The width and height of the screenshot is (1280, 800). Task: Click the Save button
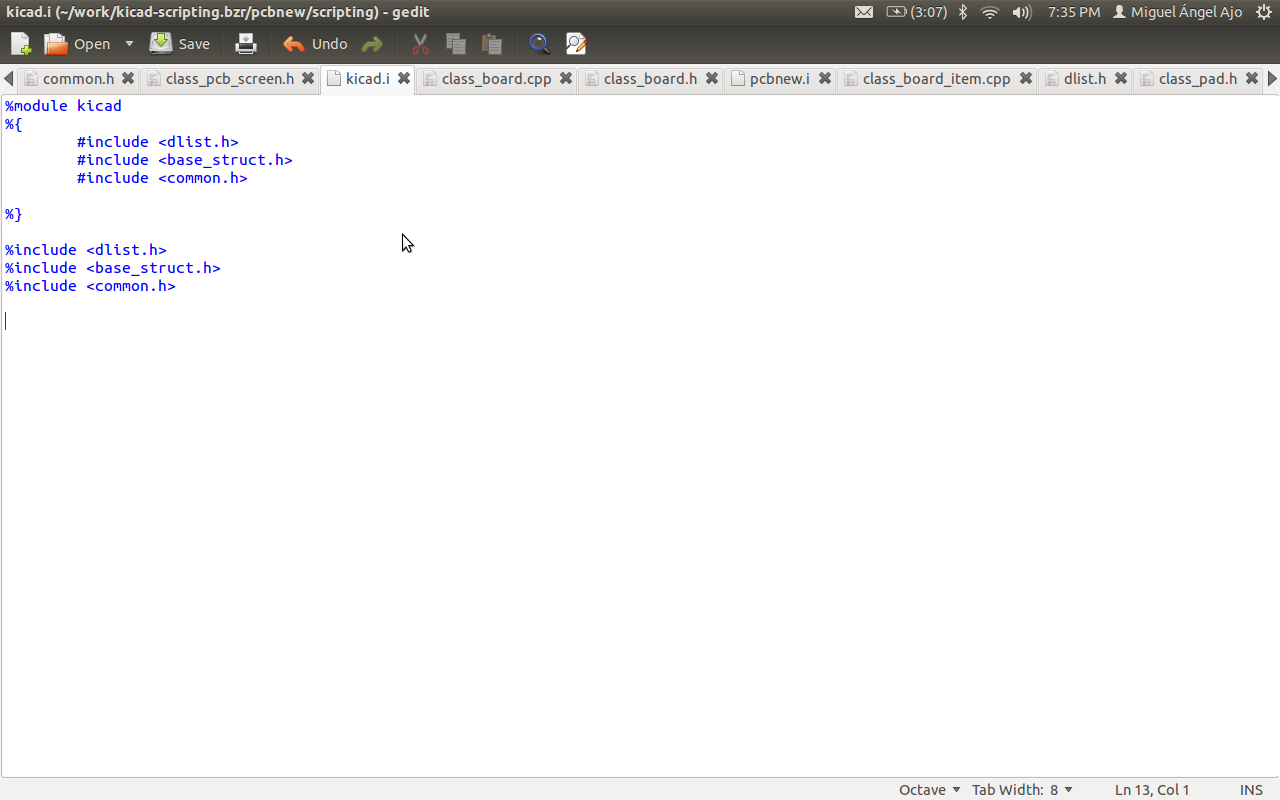[180, 44]
